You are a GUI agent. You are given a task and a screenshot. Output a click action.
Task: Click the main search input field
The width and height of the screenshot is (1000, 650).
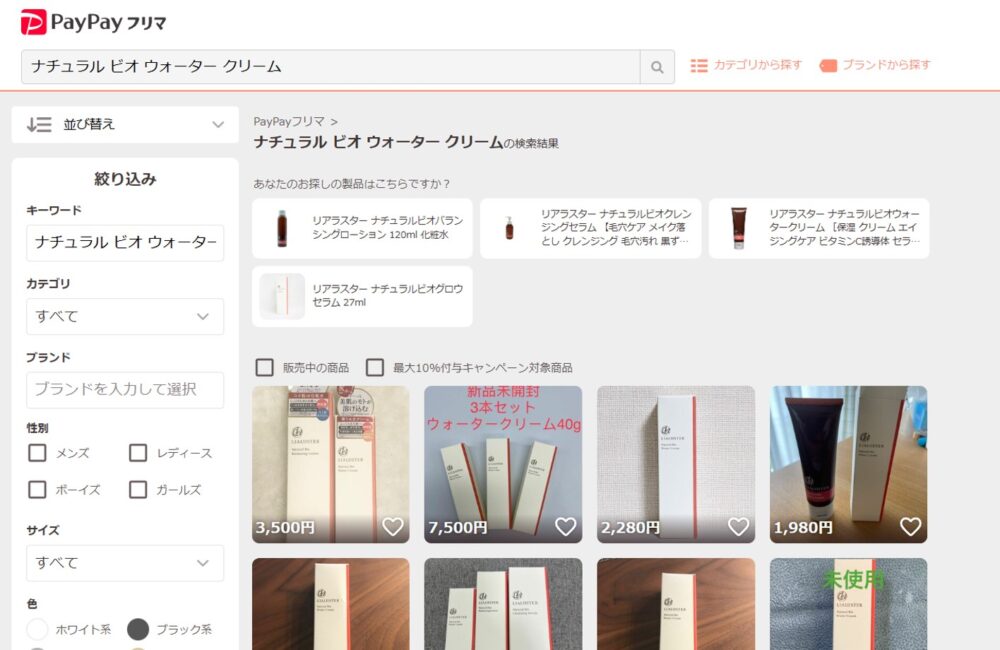click(x=330, y=67)
